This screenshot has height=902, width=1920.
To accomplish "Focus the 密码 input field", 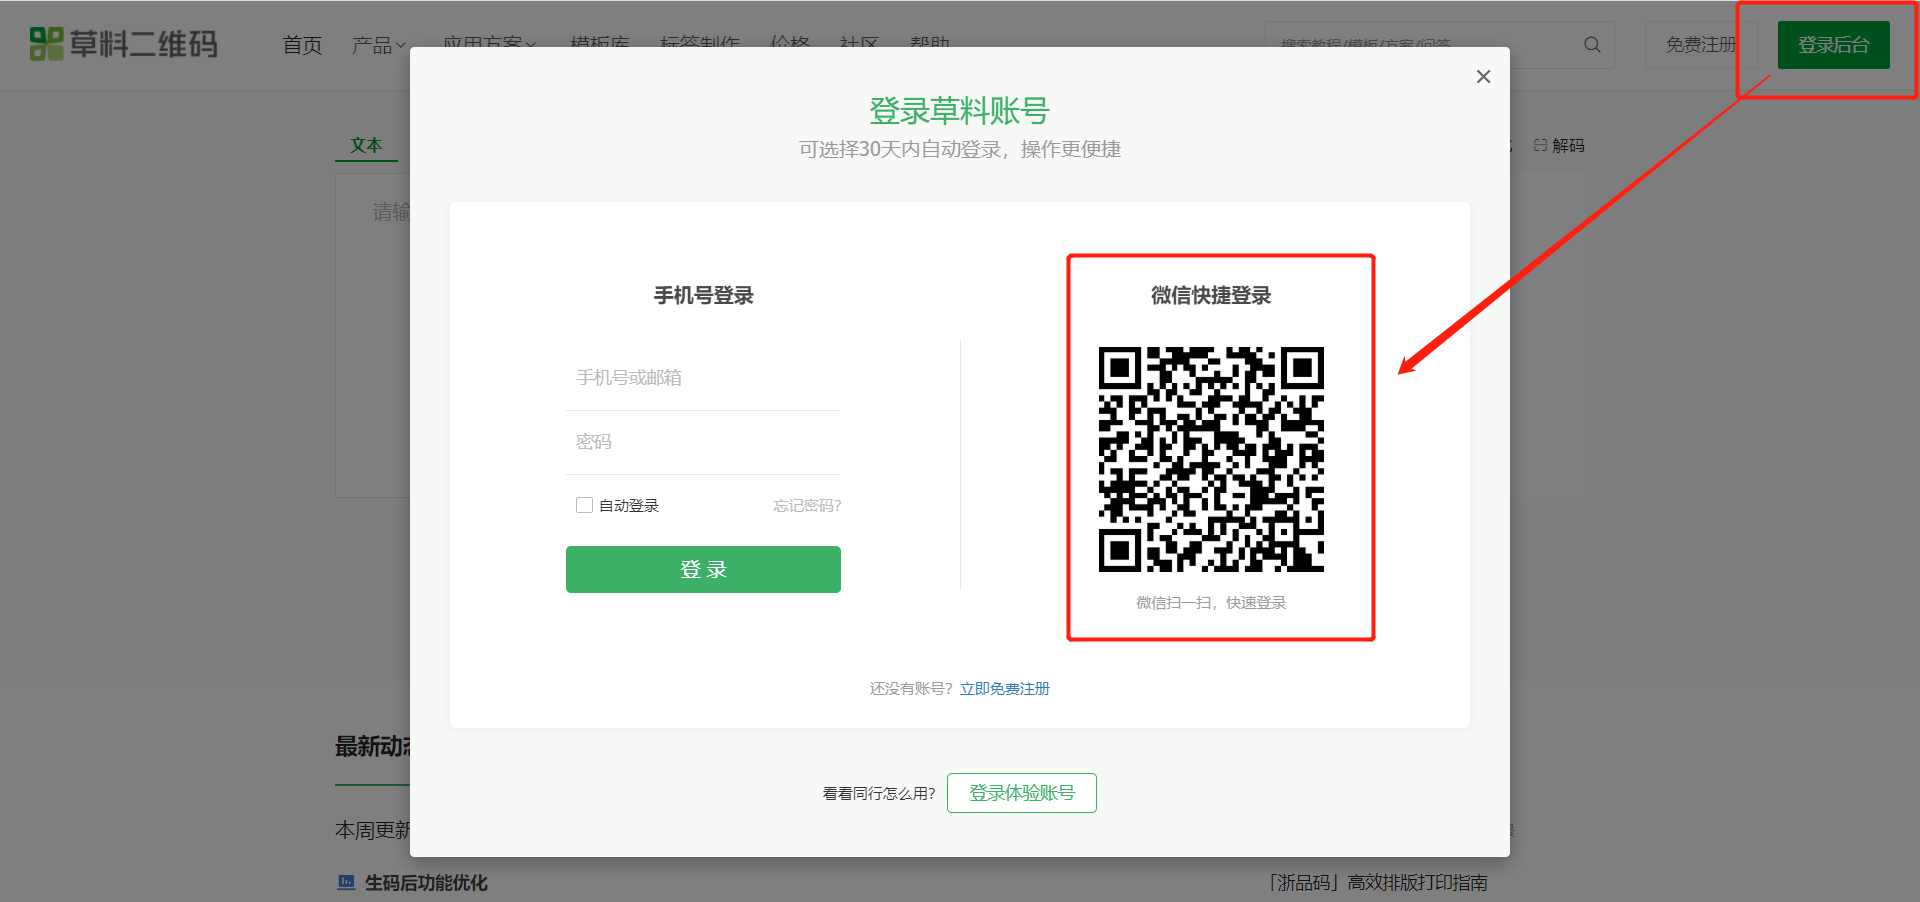I will point(703,442).
